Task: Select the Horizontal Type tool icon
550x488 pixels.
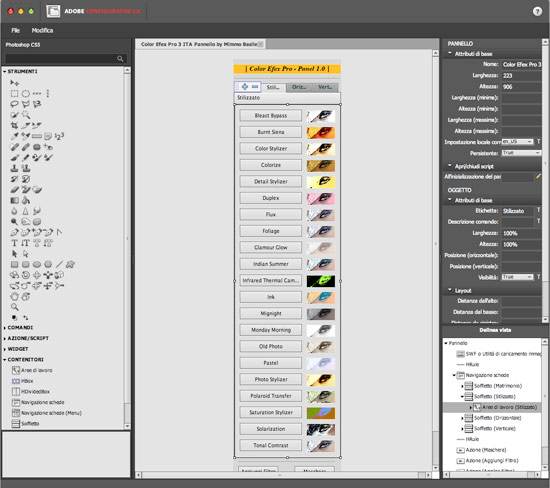Action: 14,243
